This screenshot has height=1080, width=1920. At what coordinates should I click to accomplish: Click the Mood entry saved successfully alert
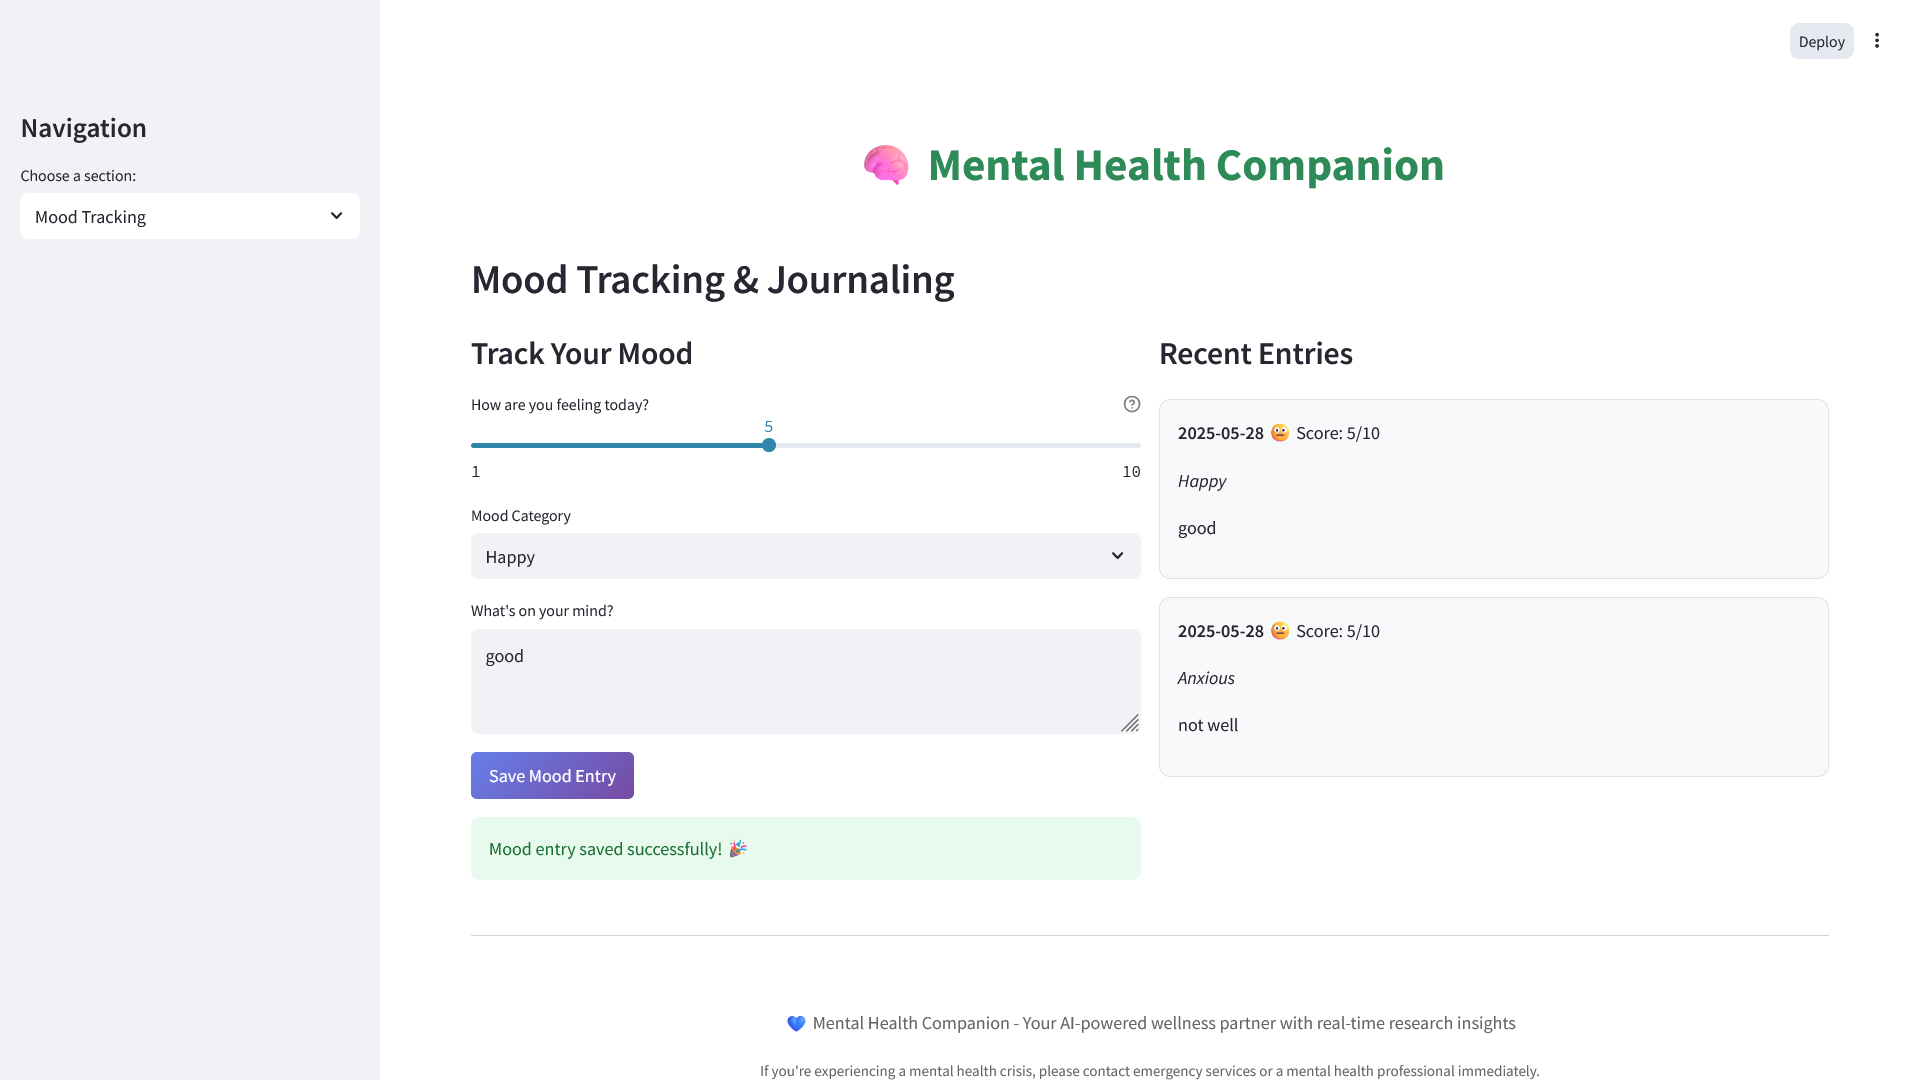(805, 849)
